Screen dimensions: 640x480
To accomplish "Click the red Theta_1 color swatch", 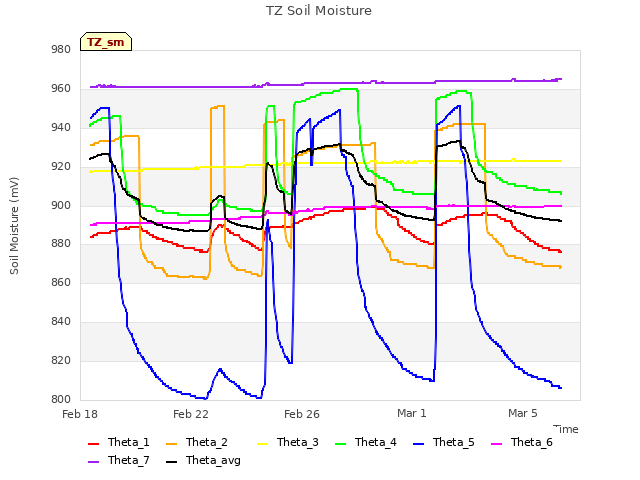I will [93, 444].
